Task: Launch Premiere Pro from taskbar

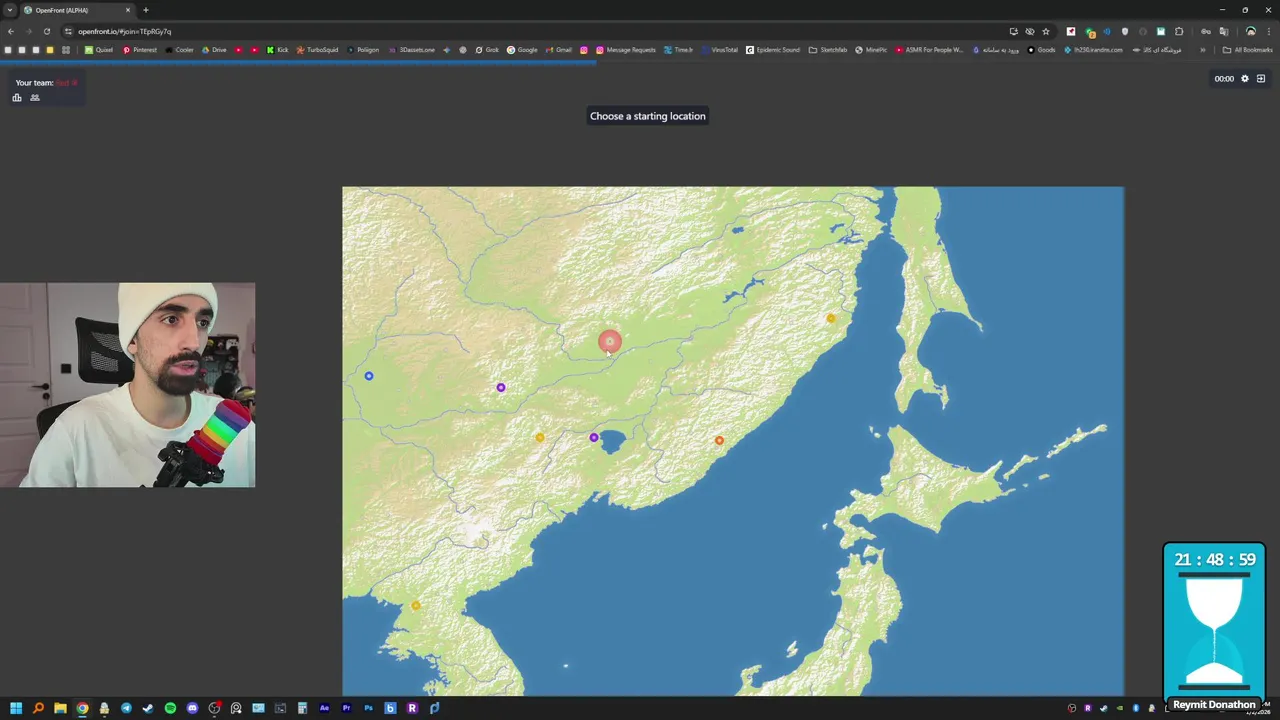Action: [x=346, y=708]
